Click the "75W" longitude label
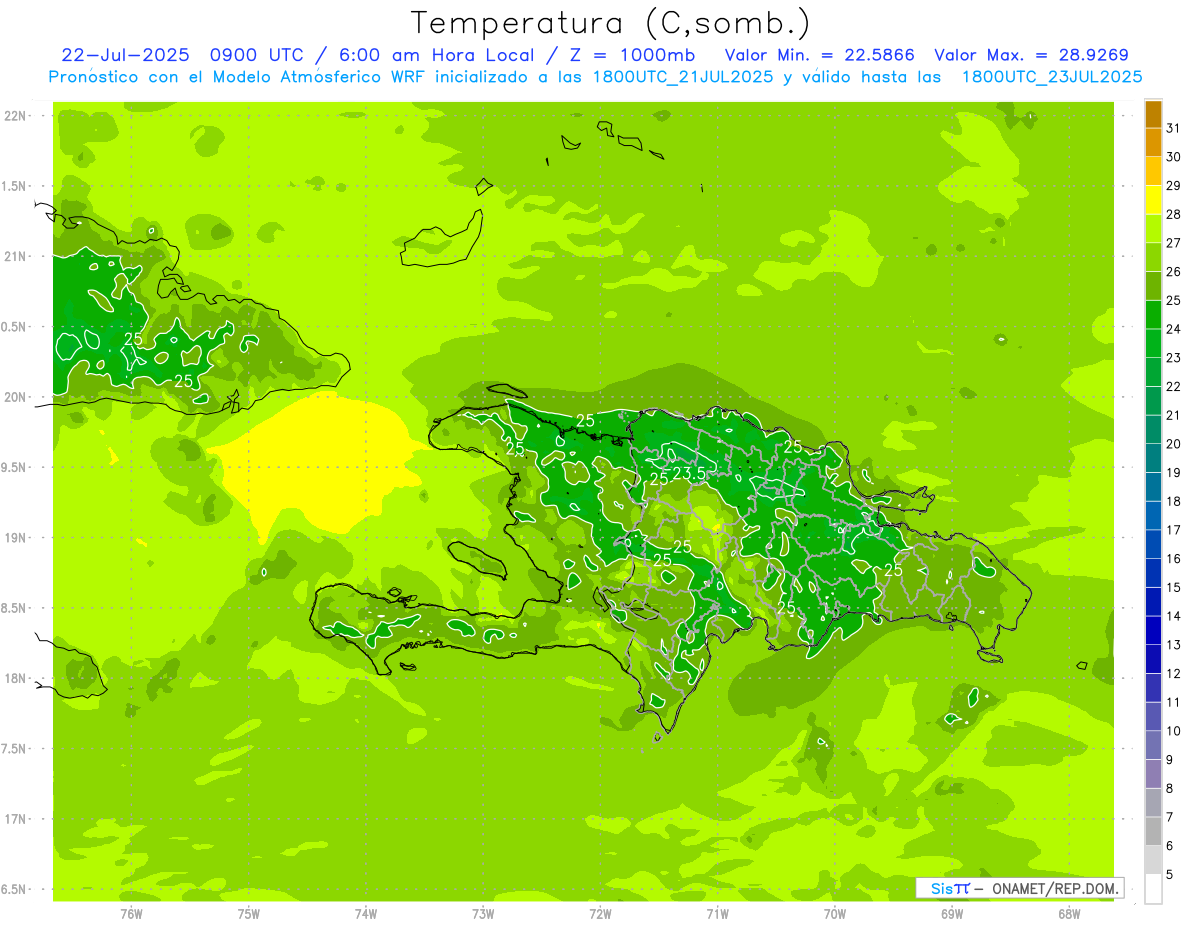The image size is (1200, 927). click(x=249, y=913)
